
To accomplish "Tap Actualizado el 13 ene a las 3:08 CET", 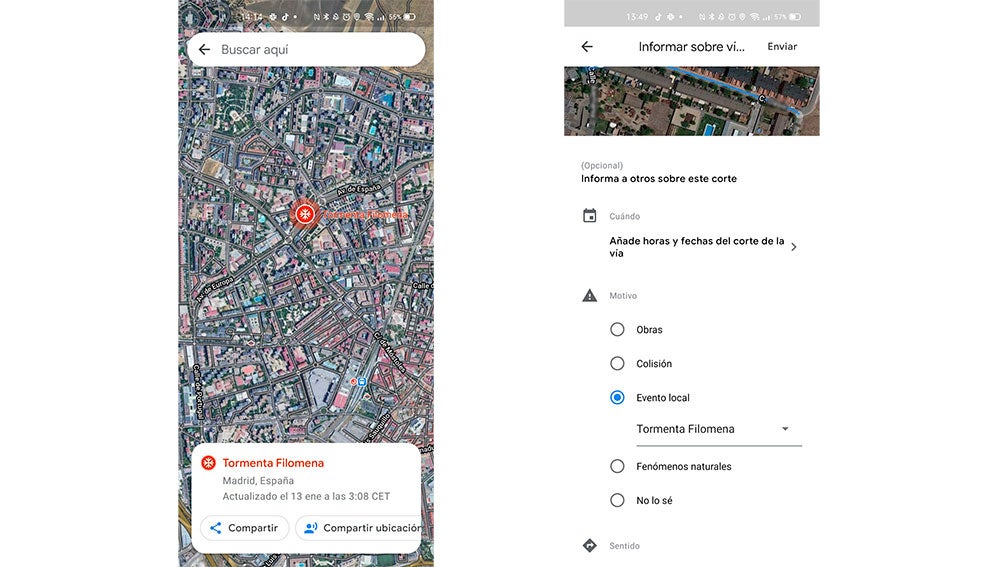I will click(x=306, y=496).
